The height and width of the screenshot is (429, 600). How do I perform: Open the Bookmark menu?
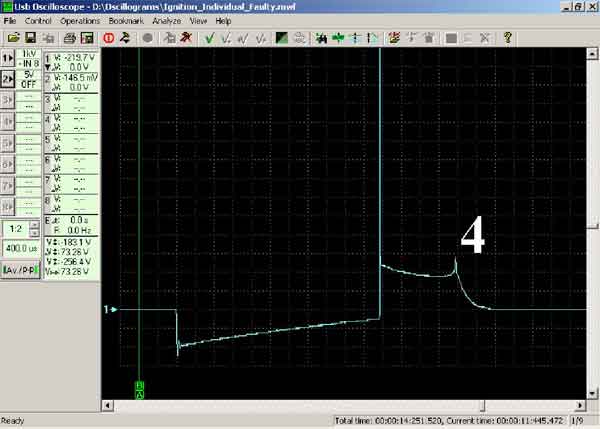pos(126,21)
